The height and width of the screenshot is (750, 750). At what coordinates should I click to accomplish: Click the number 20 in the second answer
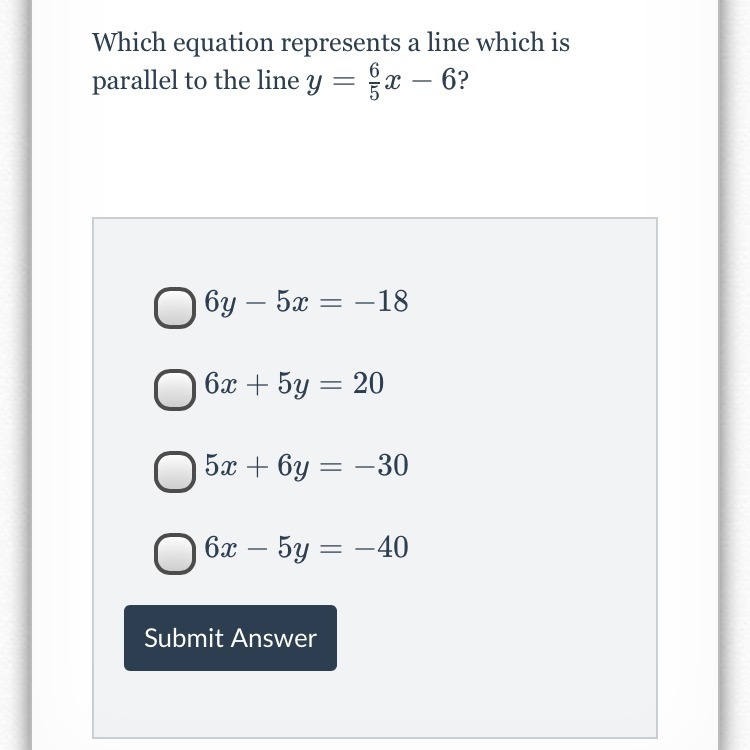point(368,384)
